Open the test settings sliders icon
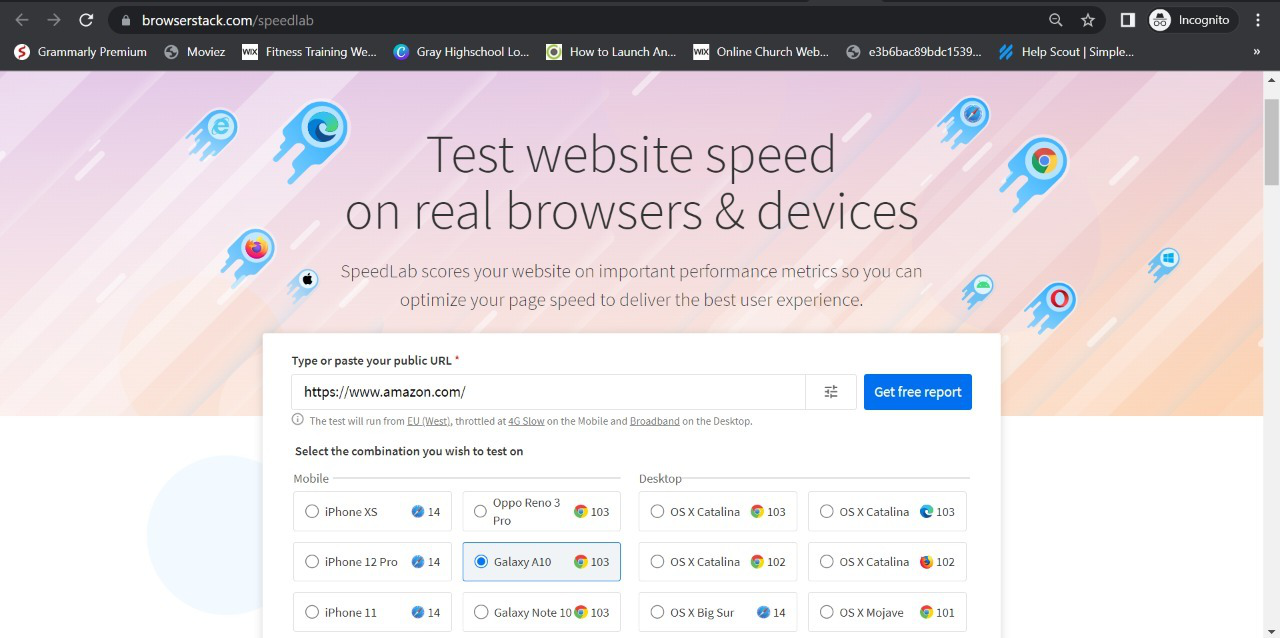1280x638 pixels. 831,392
